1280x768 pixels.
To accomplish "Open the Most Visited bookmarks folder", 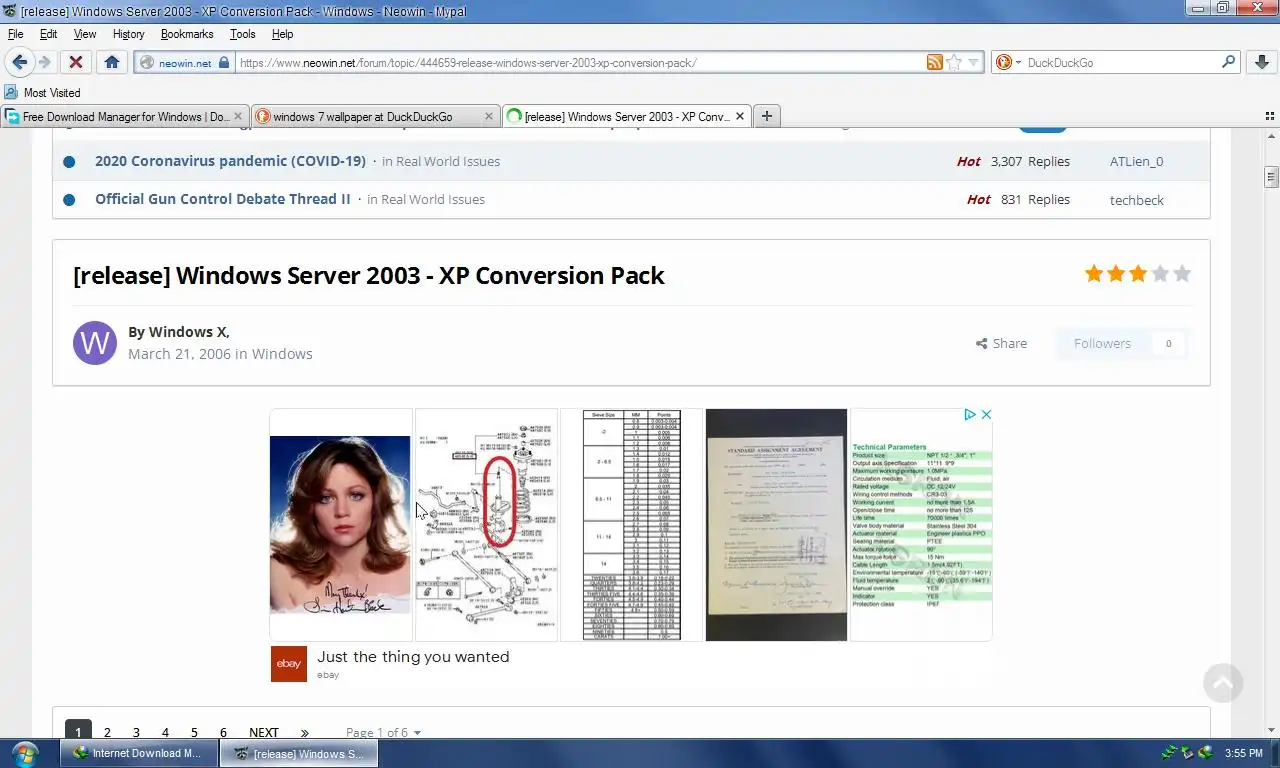I will coord(43,92).
